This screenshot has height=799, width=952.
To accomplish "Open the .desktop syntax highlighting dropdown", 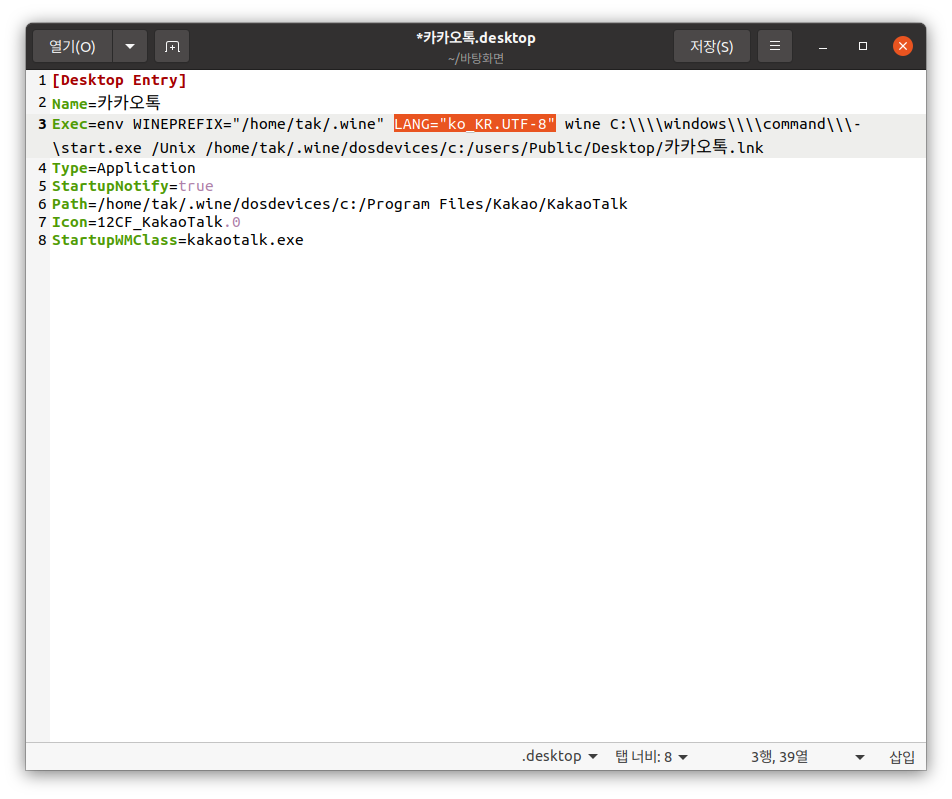I will (x=559, y=756).
